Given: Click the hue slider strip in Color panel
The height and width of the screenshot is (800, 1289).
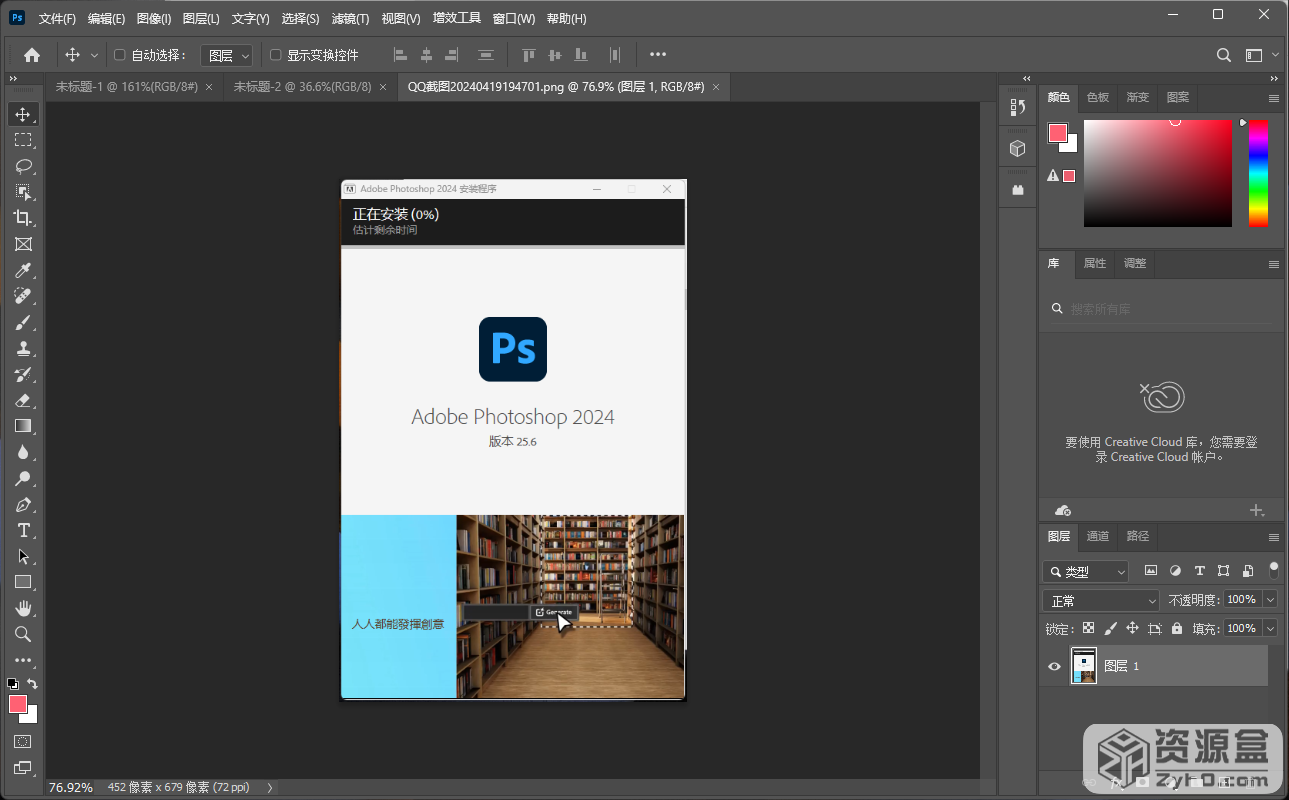Looking at the screenshot, I should point(1258,173).
